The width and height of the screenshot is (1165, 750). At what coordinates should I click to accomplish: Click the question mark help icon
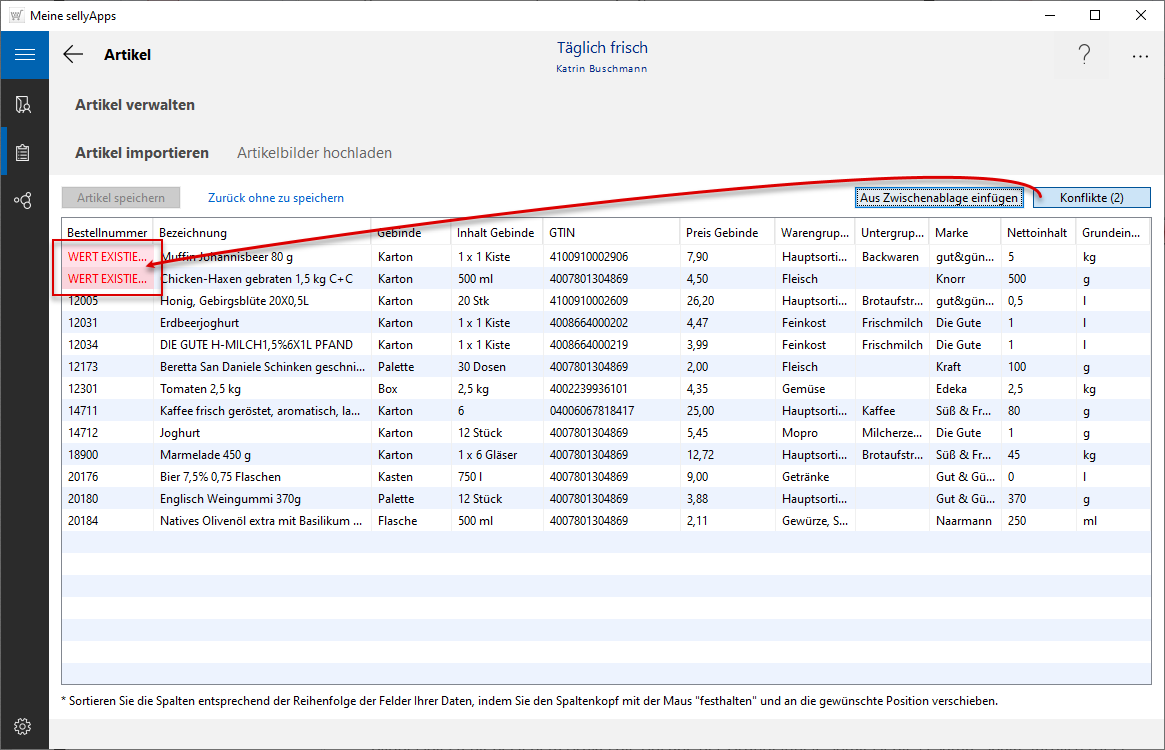[x=1084, y=56]
